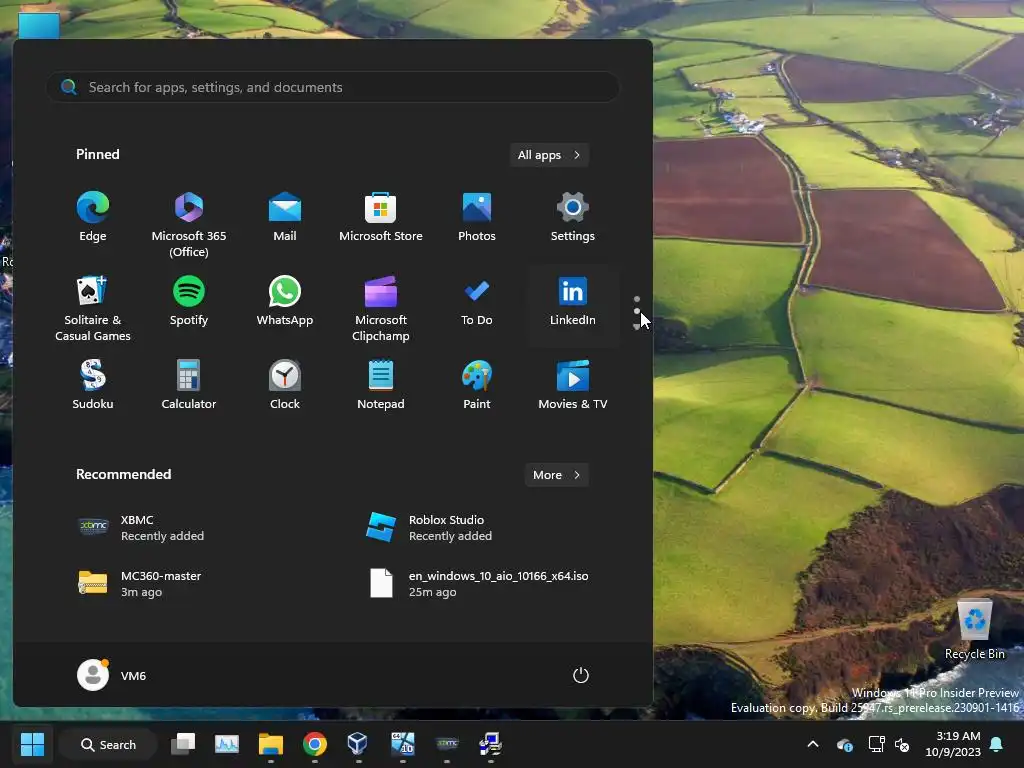Launch the Paint app
The image size is (1024, 768).
point(477,385)
